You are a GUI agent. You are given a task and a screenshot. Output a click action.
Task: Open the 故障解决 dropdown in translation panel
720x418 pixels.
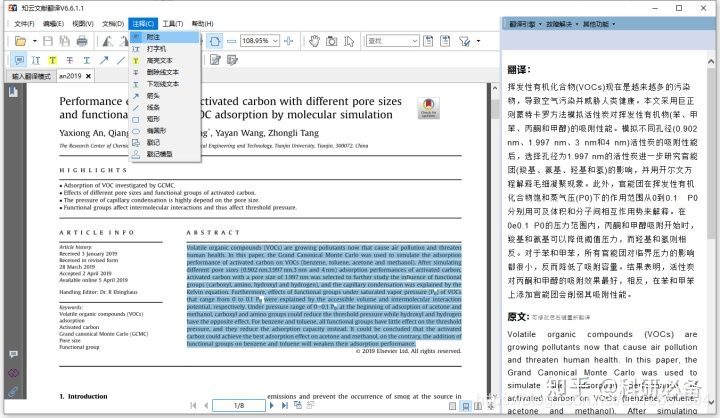[562, 24]
